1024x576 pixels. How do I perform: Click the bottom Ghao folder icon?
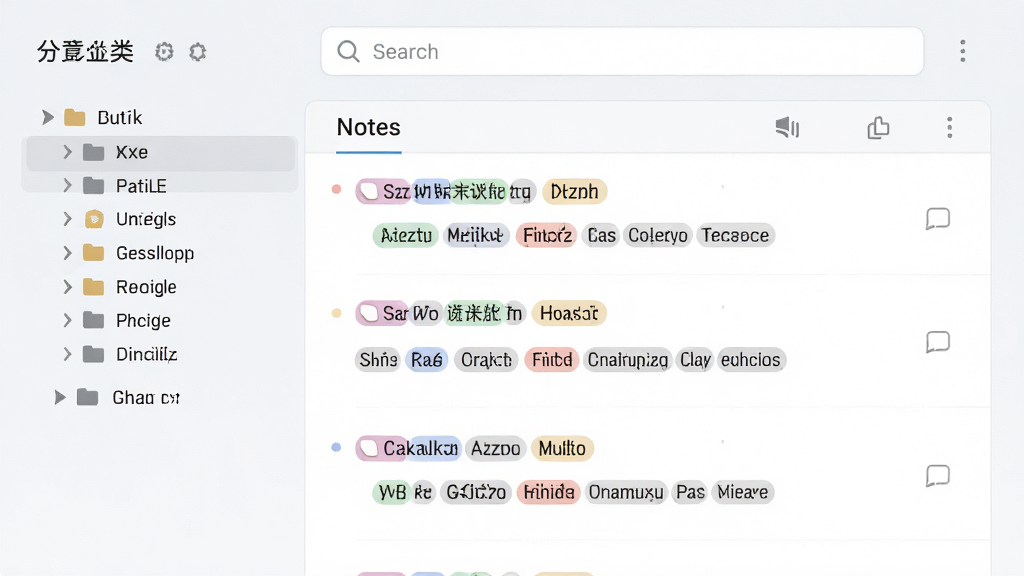[88, 397]
